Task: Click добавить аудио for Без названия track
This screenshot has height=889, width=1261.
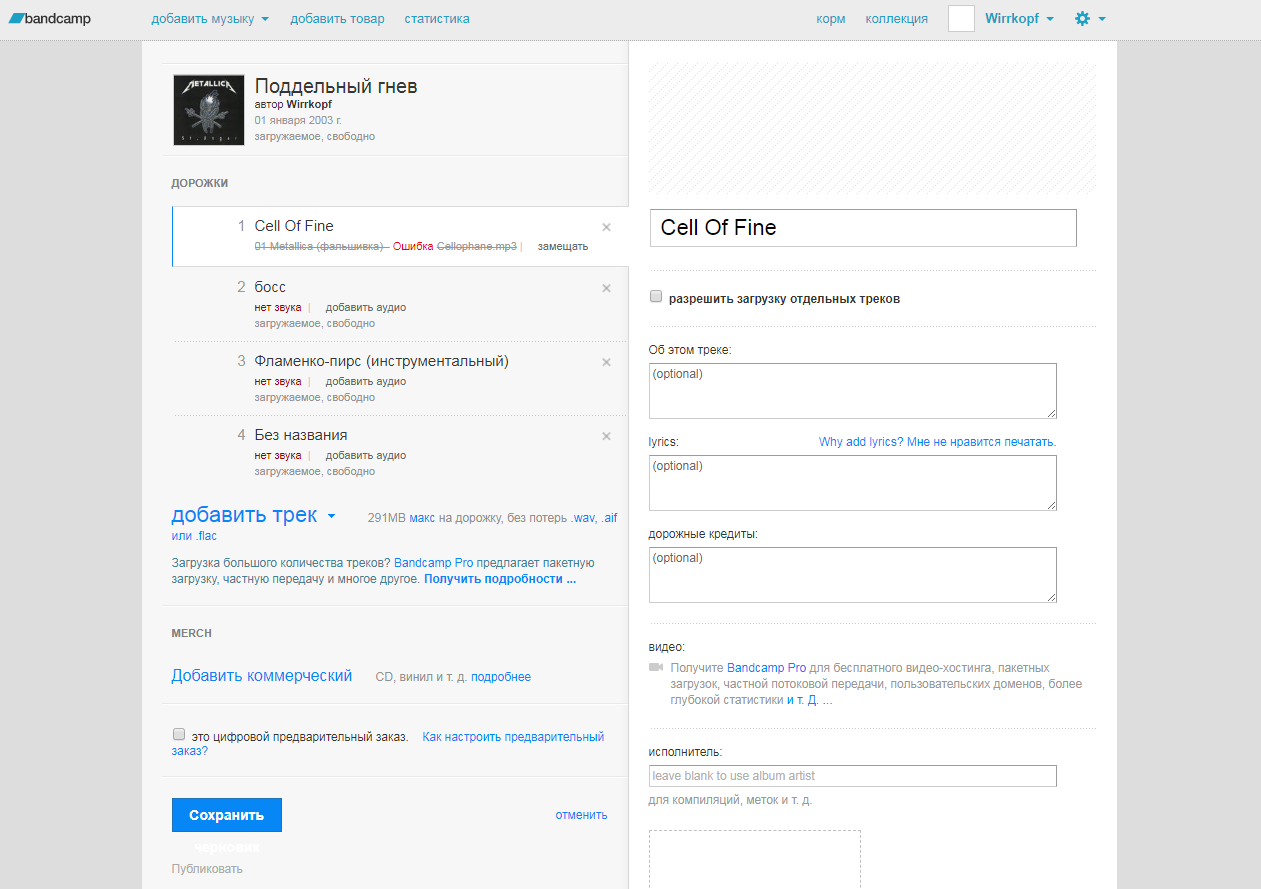Action: pyautogui.click(x=366, y=455)
